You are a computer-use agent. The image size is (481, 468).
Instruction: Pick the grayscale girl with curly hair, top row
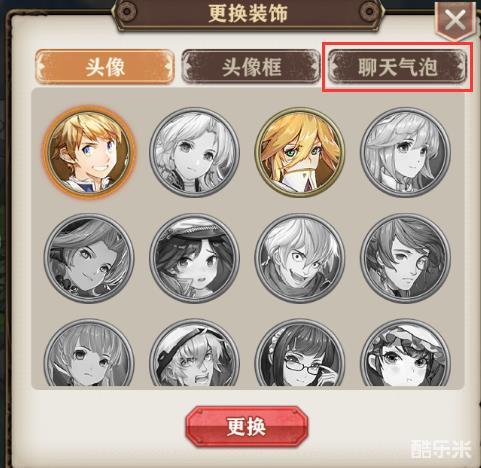(x=194, y=152)
